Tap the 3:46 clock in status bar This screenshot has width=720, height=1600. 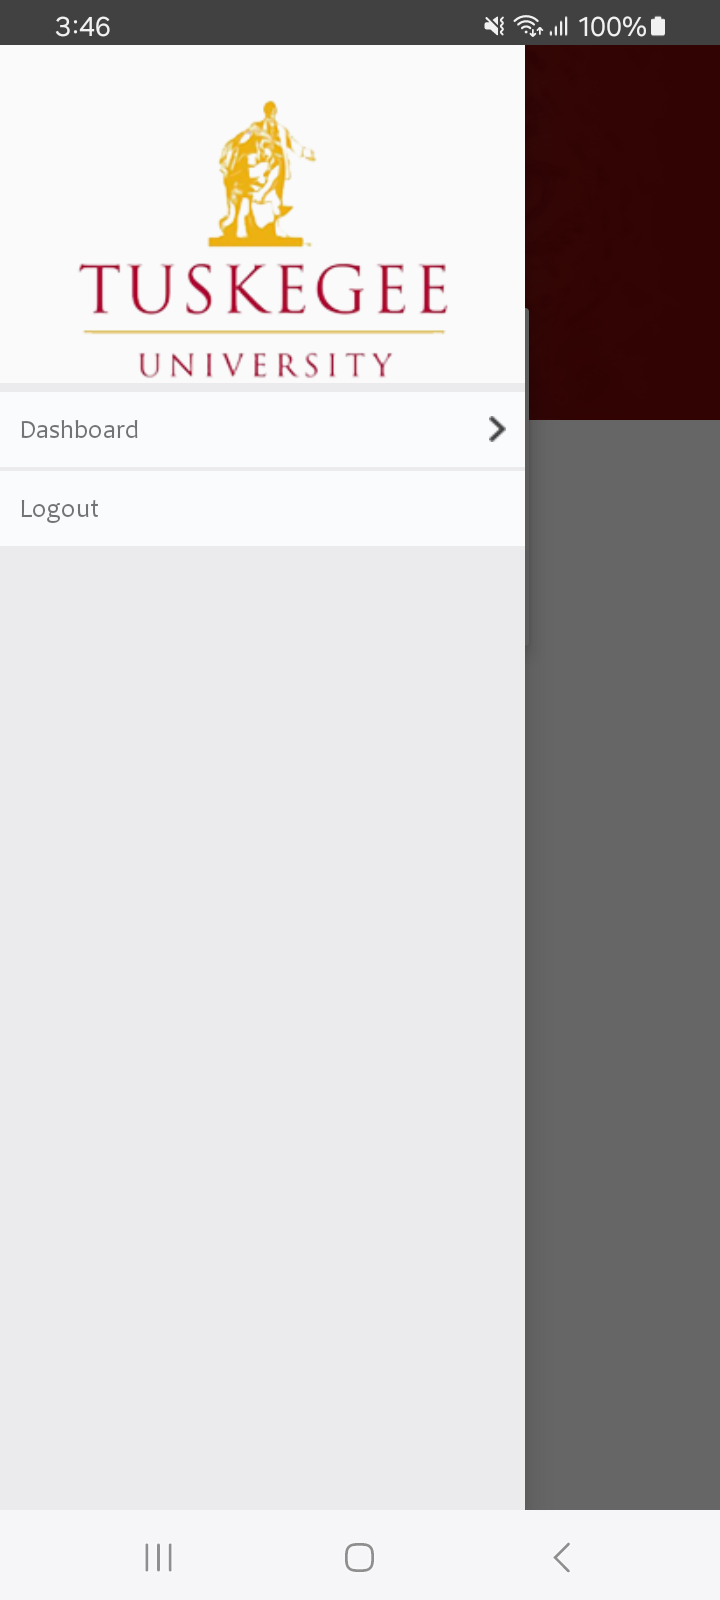pyautogui.click(x=83, y=26)
